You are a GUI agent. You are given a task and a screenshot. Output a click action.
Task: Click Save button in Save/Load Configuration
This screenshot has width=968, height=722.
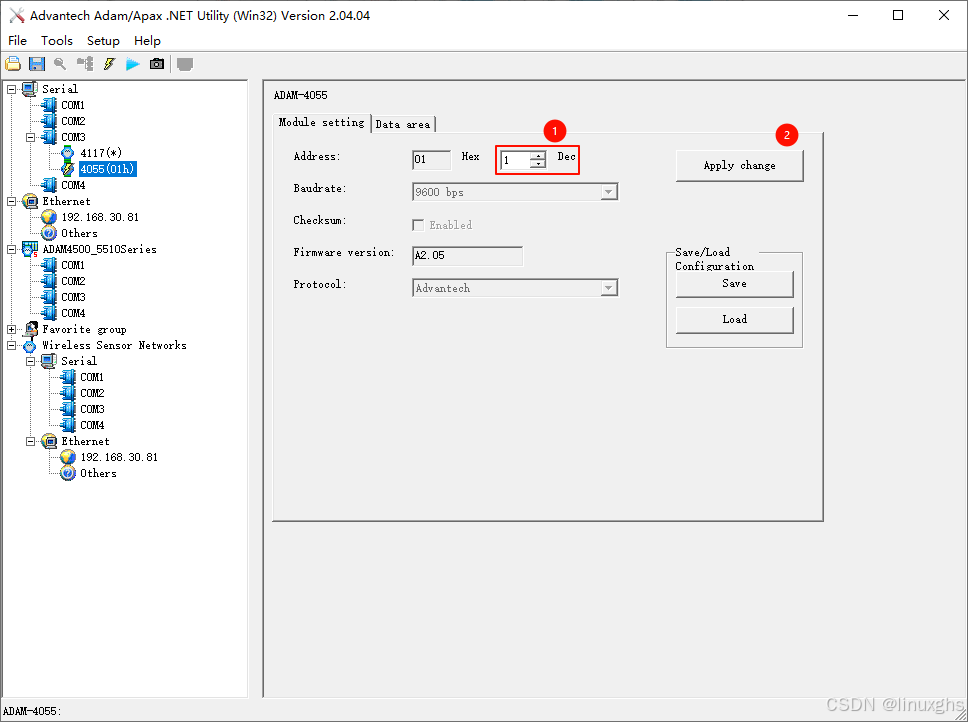coord(735,284)
